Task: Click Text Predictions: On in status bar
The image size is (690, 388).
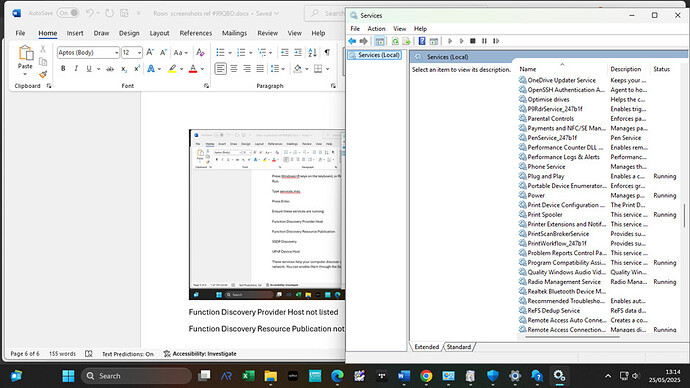Action: (128, 354)
